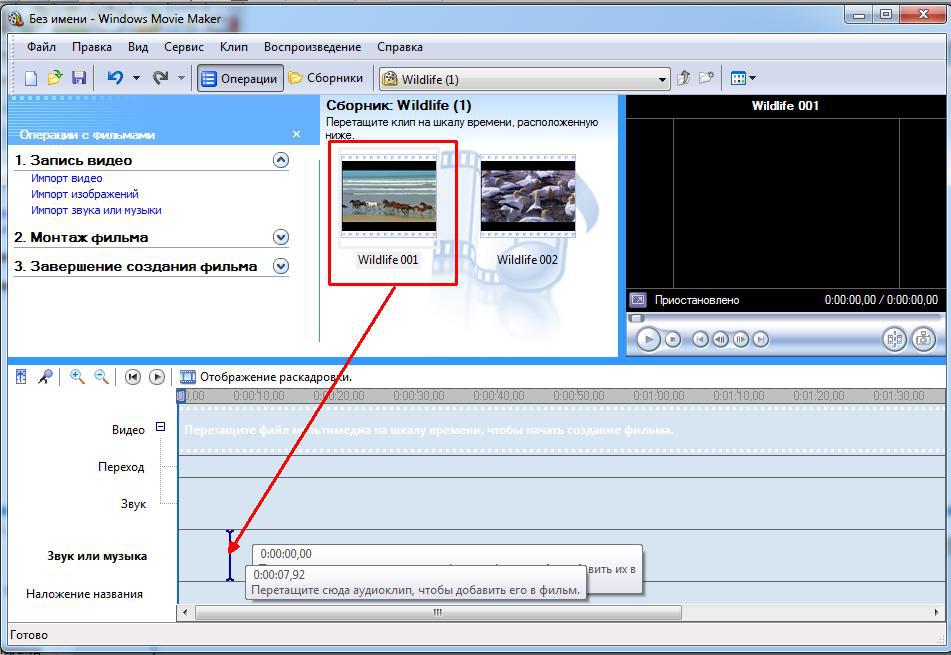The image size is (951, 655).
Task: Expand the Завершение создания фильма section
Action: [x=280, y=266]
